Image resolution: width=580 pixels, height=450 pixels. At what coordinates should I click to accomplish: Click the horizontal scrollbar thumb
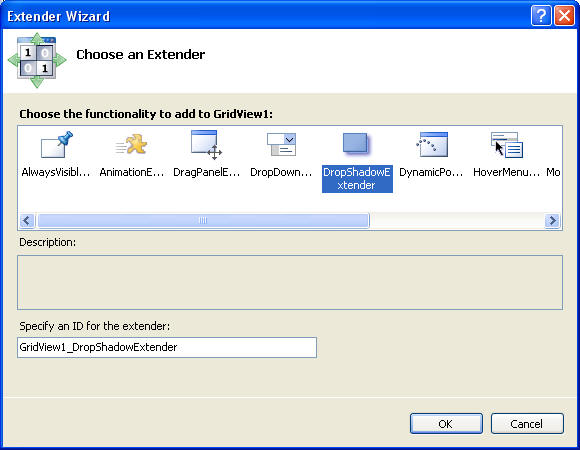(203, 221)
